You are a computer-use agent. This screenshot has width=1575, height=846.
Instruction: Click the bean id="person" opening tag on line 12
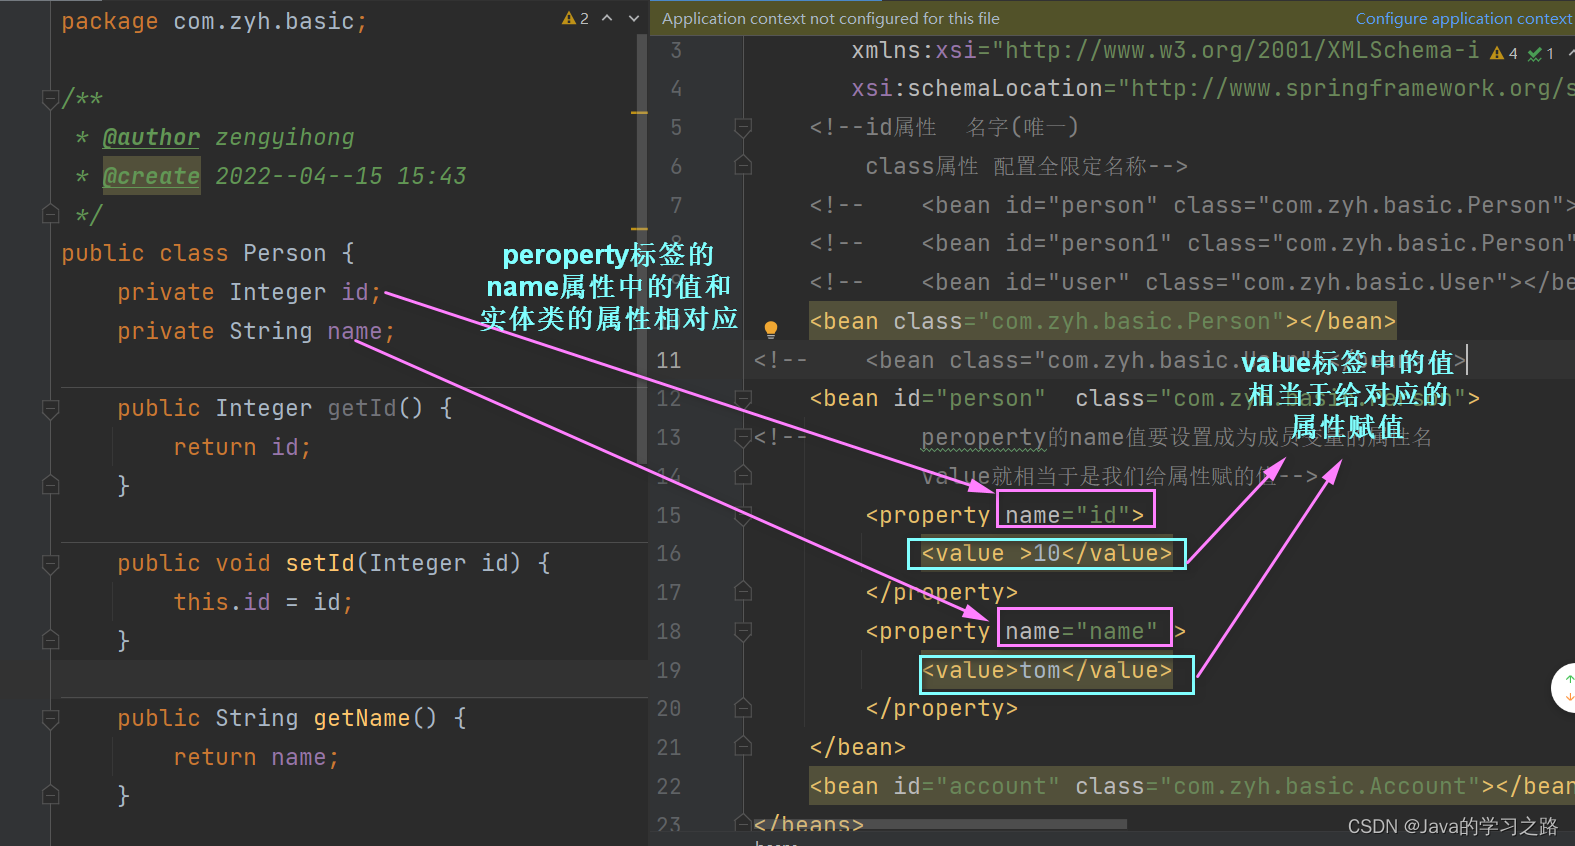pos(1145,398)
